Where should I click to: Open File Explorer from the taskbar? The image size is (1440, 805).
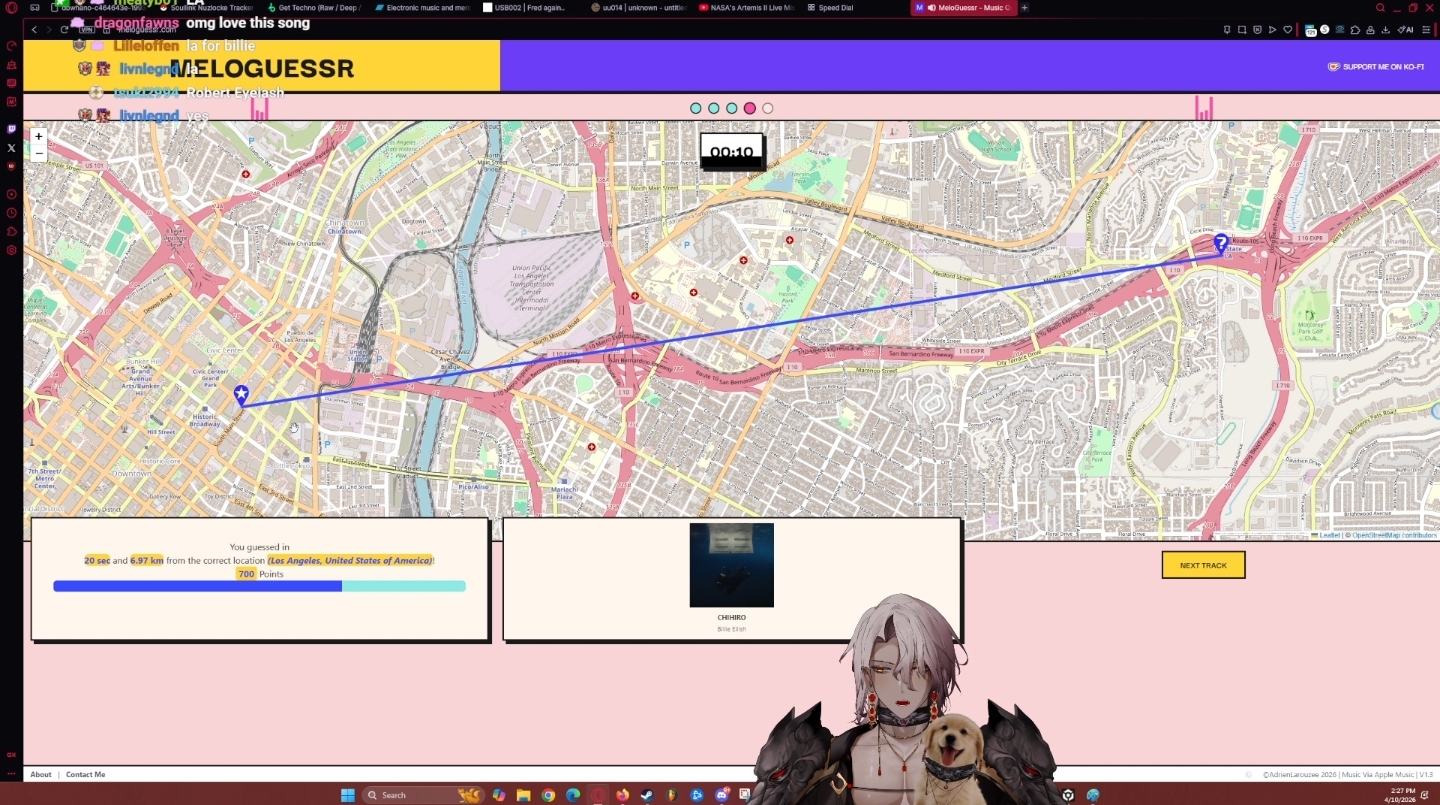tap(523, 795)
